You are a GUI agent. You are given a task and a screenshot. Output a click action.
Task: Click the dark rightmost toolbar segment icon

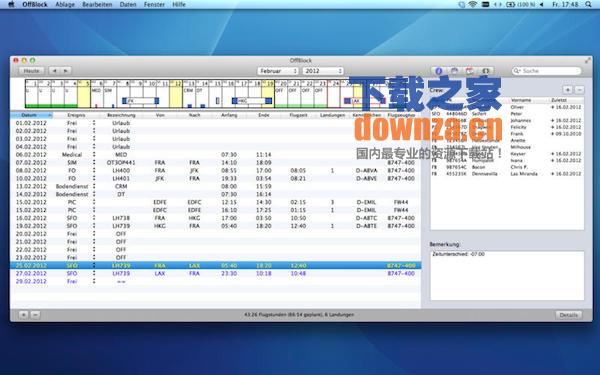(486, 71)
